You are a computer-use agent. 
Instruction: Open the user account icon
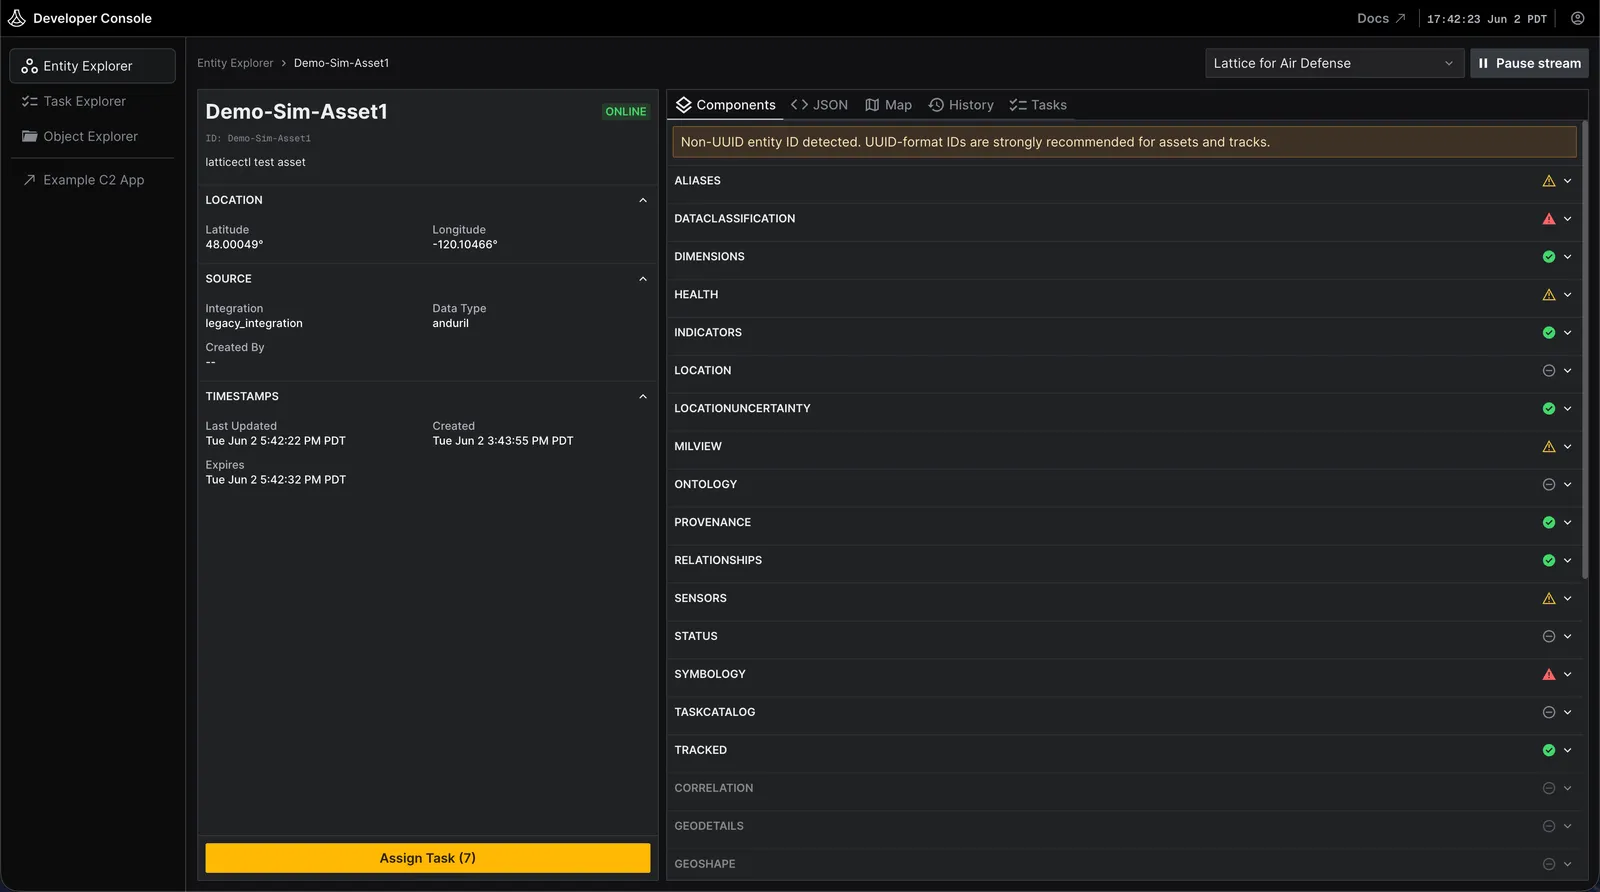click(x=1577, y=18)
